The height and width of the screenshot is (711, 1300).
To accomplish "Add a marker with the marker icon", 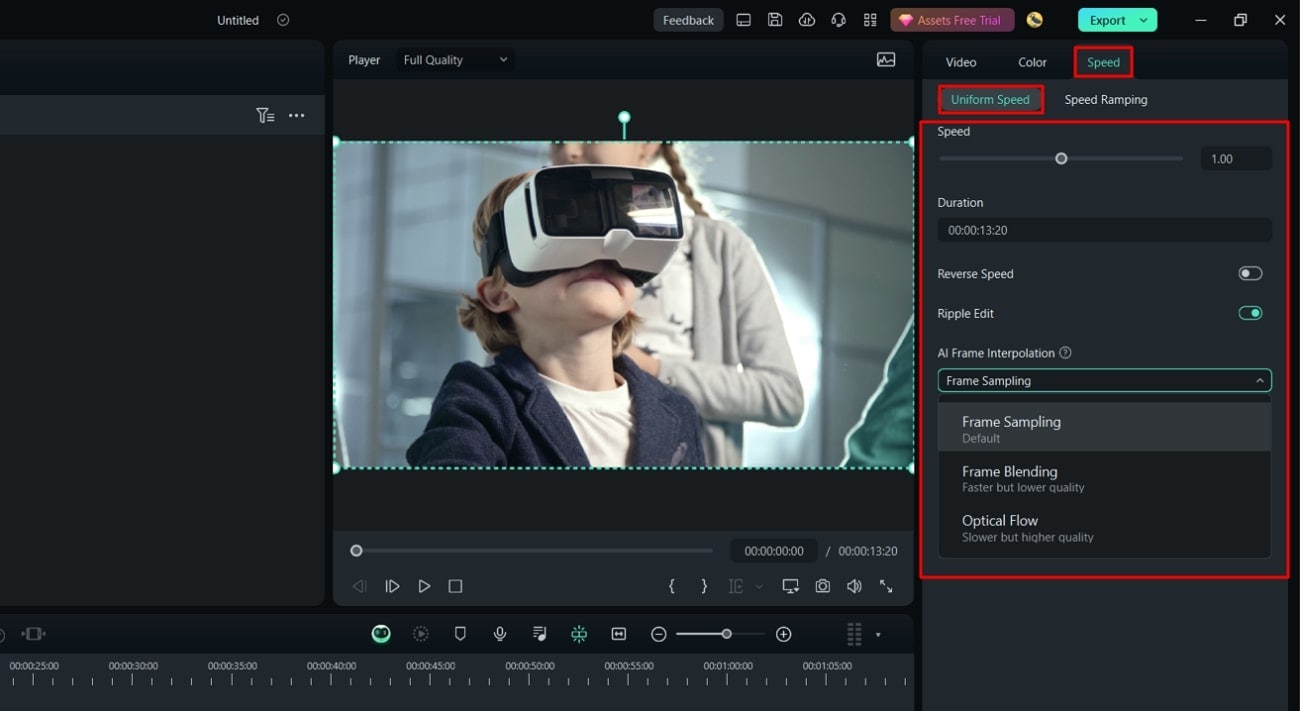I will 460,634.
